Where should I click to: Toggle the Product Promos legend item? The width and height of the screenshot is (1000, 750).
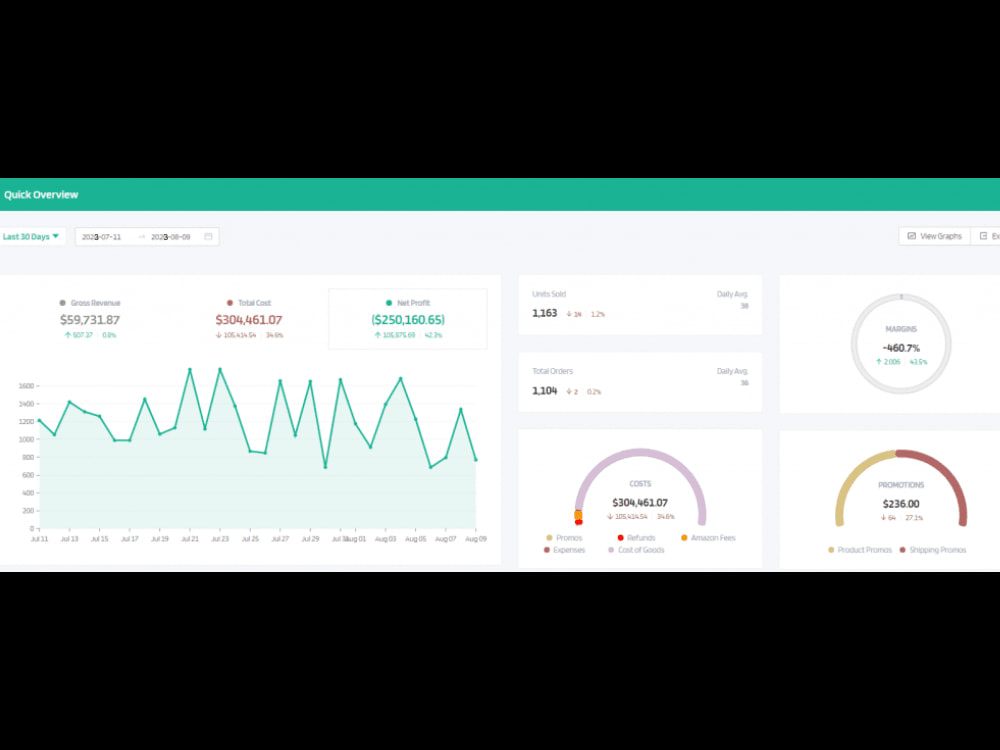click(860, 550)
